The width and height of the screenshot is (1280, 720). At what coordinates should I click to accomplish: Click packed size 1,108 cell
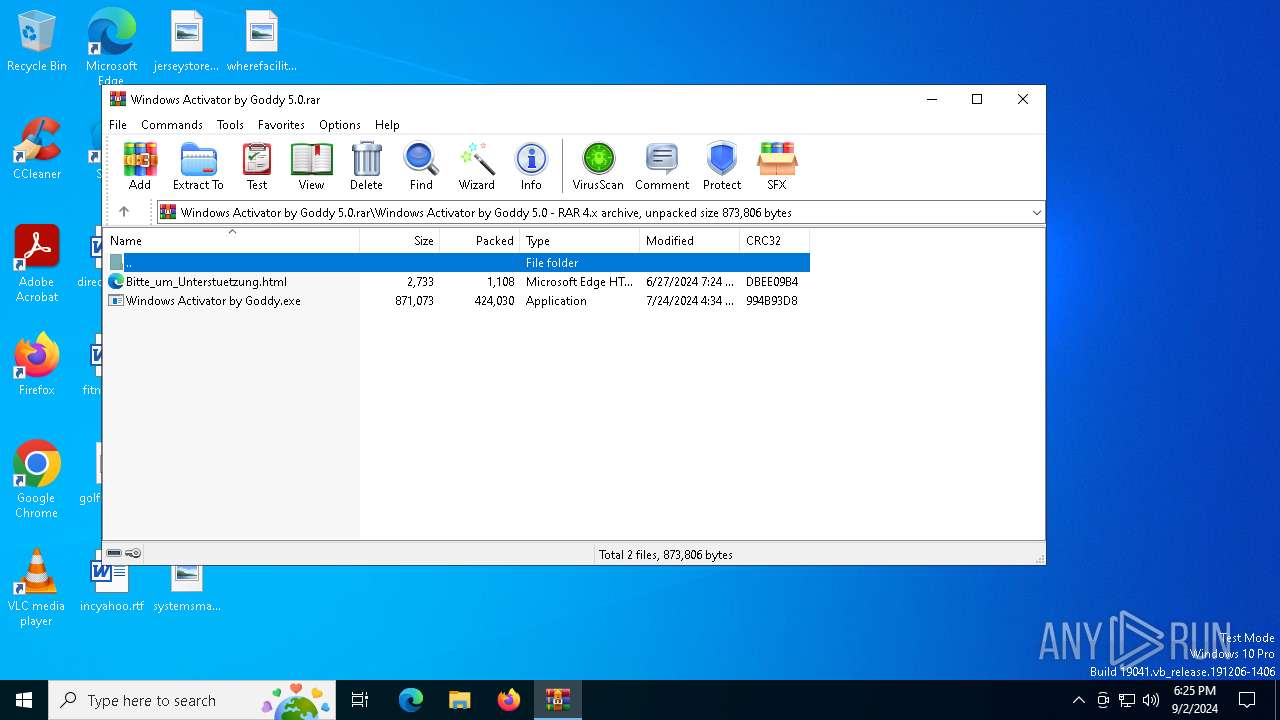501,282
